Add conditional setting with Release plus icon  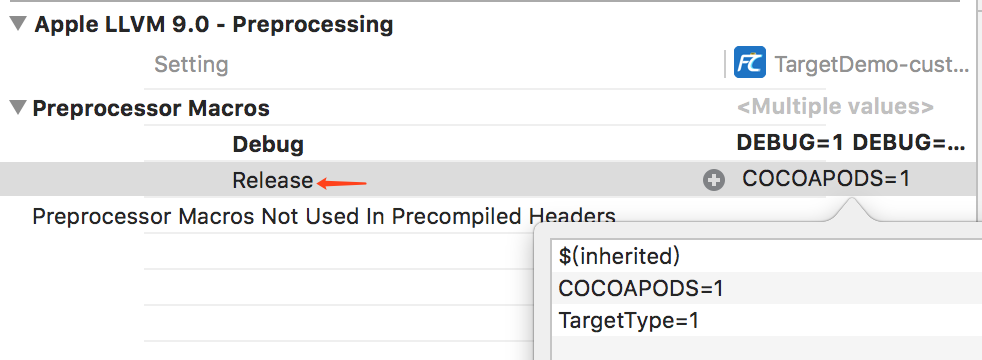713,180
